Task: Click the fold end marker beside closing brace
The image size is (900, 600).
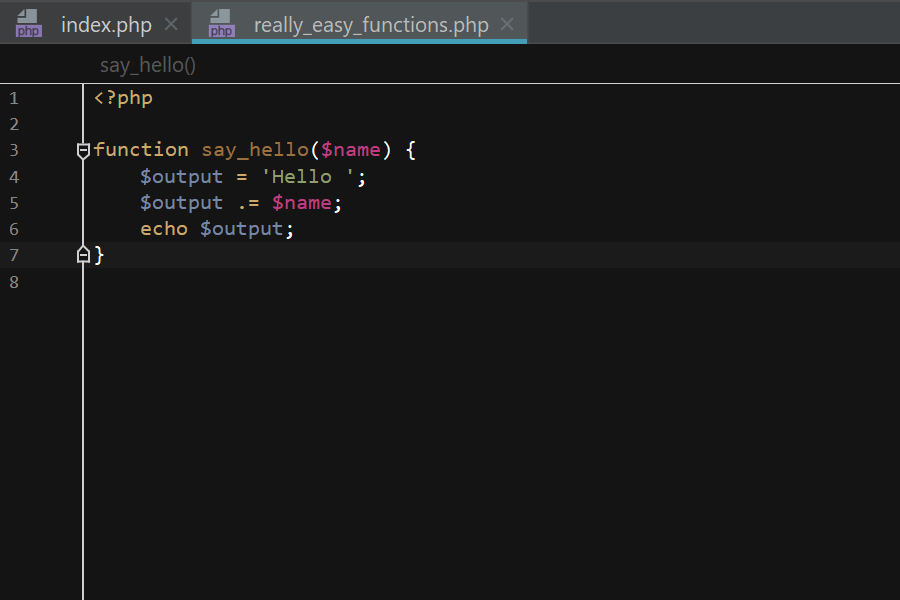Action: pyautogui.click(x=84, y=255)
